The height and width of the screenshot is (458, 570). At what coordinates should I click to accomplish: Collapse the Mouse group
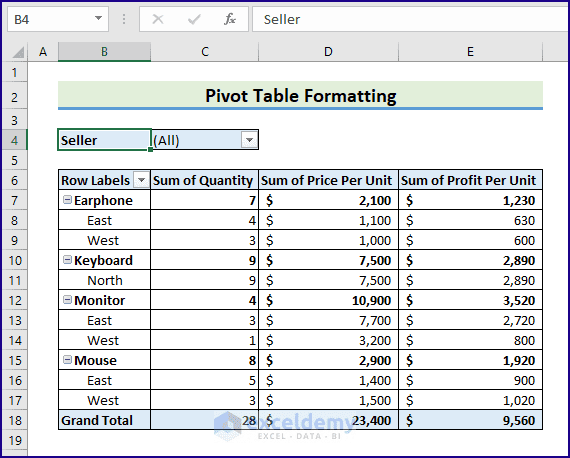67,359
